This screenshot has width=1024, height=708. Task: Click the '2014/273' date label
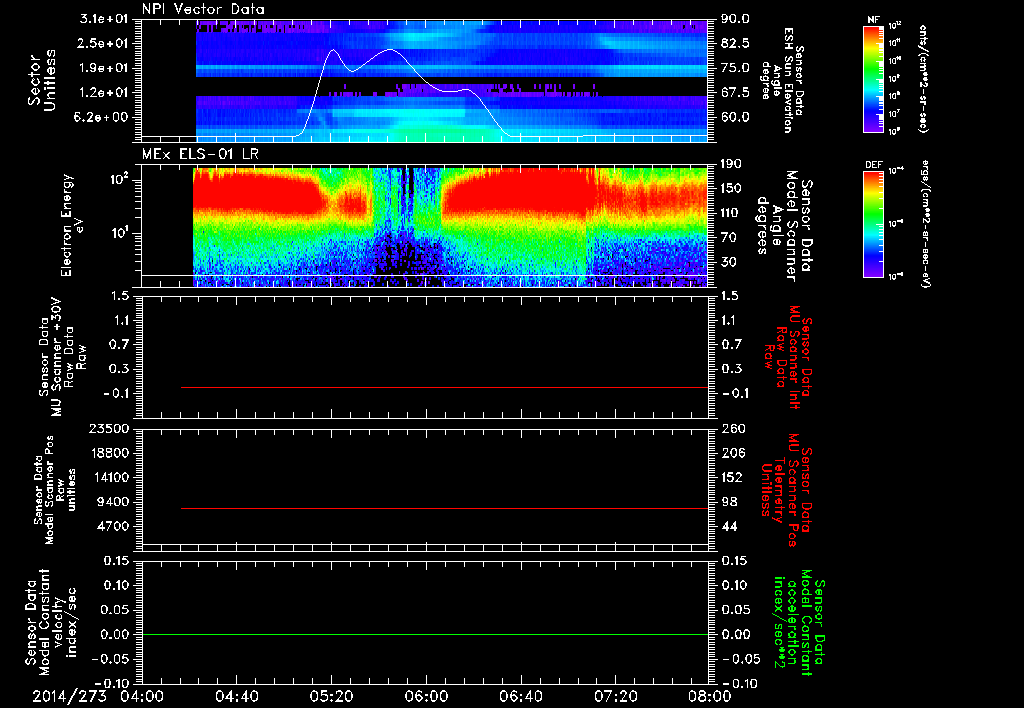70,696
